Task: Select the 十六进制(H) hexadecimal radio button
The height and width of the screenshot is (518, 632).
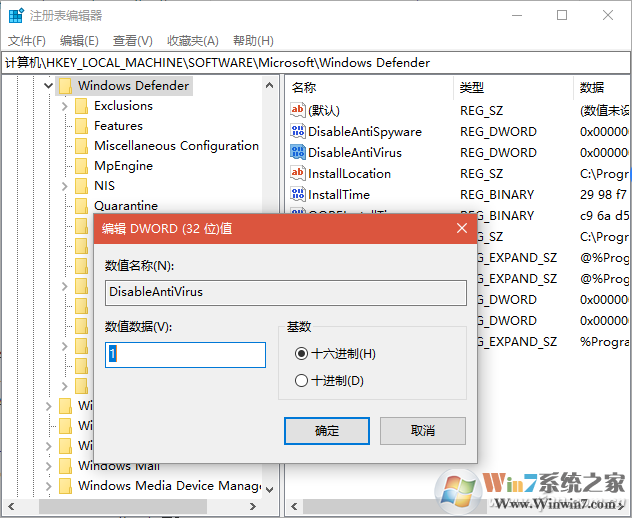Action: (x=301, y=354)
